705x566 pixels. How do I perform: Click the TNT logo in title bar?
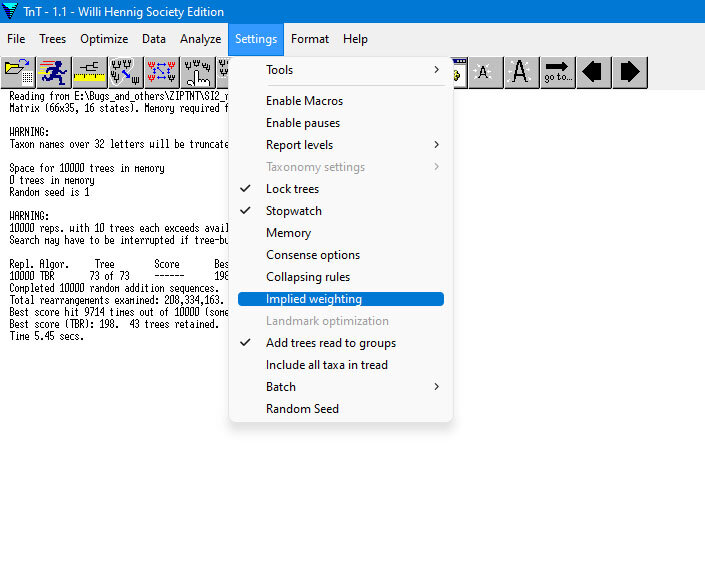(x=10, y=11)
